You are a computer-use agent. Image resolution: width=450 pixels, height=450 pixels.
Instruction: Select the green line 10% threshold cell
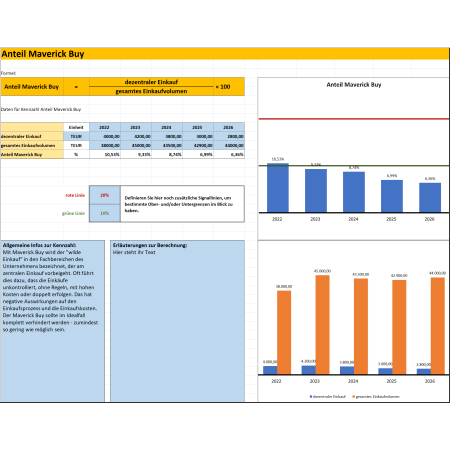105,213
